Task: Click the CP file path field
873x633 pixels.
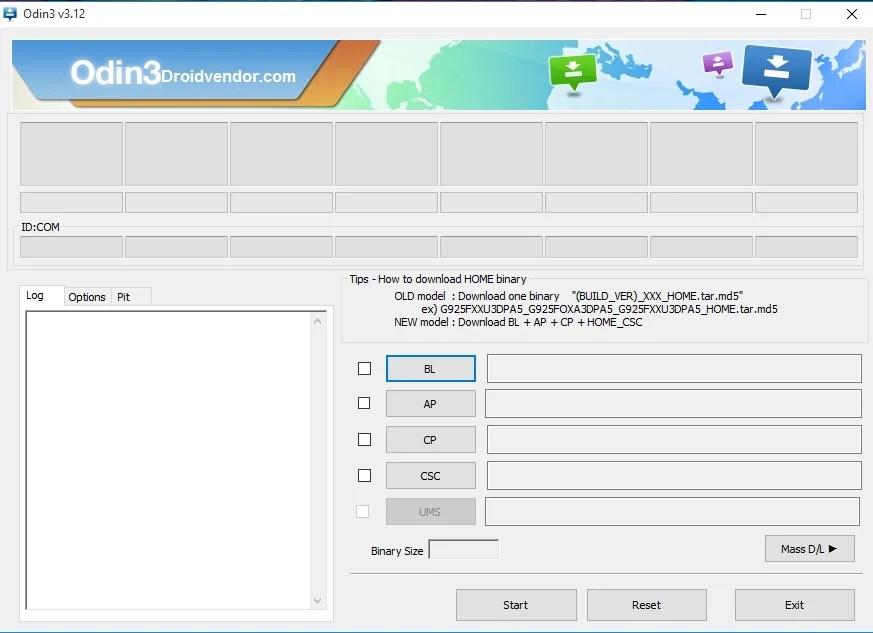Action: [674, 440]
